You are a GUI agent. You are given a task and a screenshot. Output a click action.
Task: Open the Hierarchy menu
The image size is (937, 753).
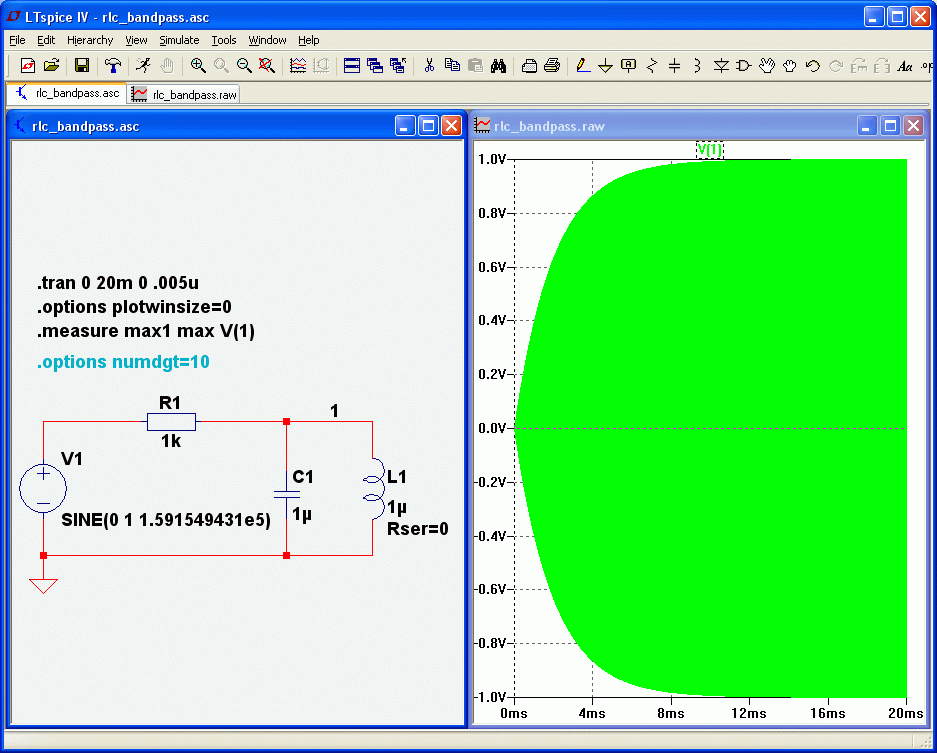90,40
